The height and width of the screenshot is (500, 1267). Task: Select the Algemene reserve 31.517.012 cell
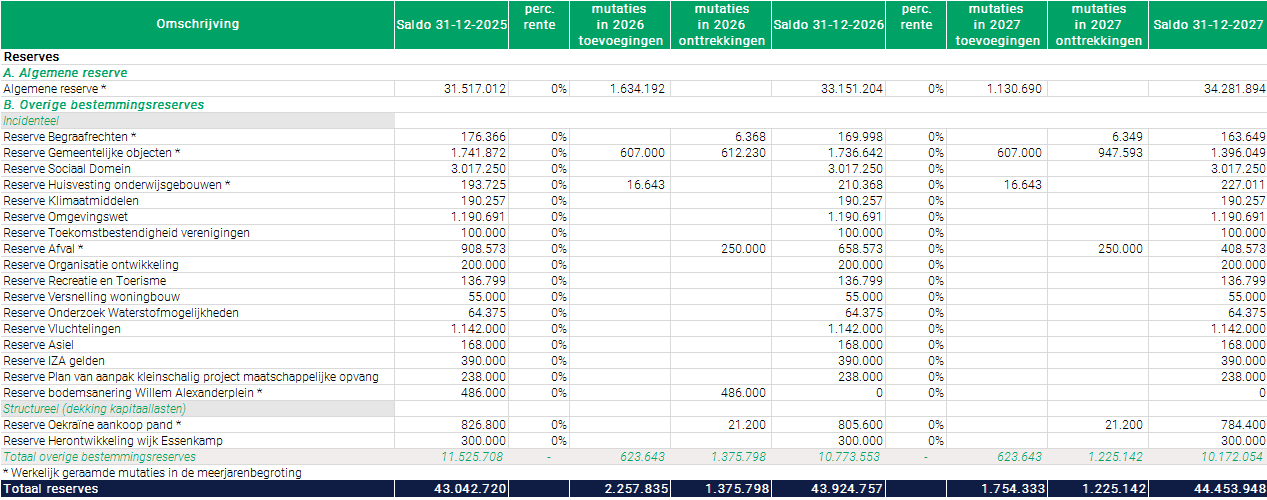[x=473, y=89]
